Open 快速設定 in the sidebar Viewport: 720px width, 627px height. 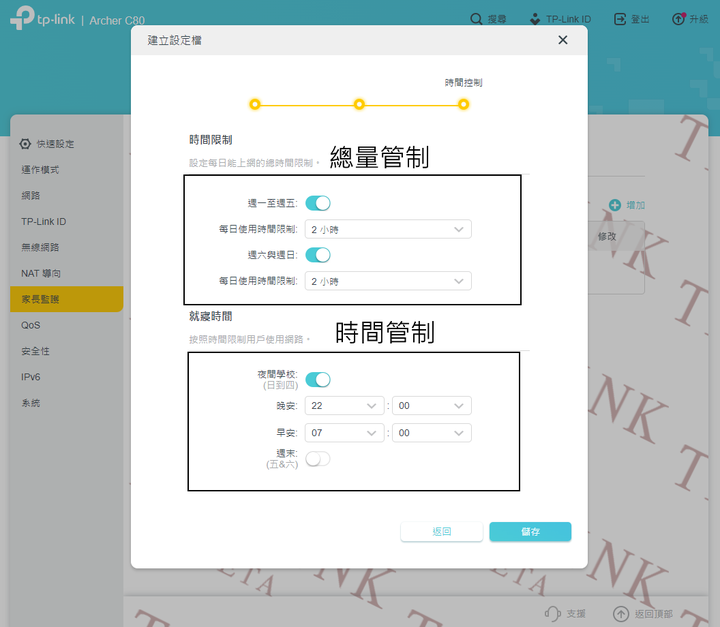55,144
